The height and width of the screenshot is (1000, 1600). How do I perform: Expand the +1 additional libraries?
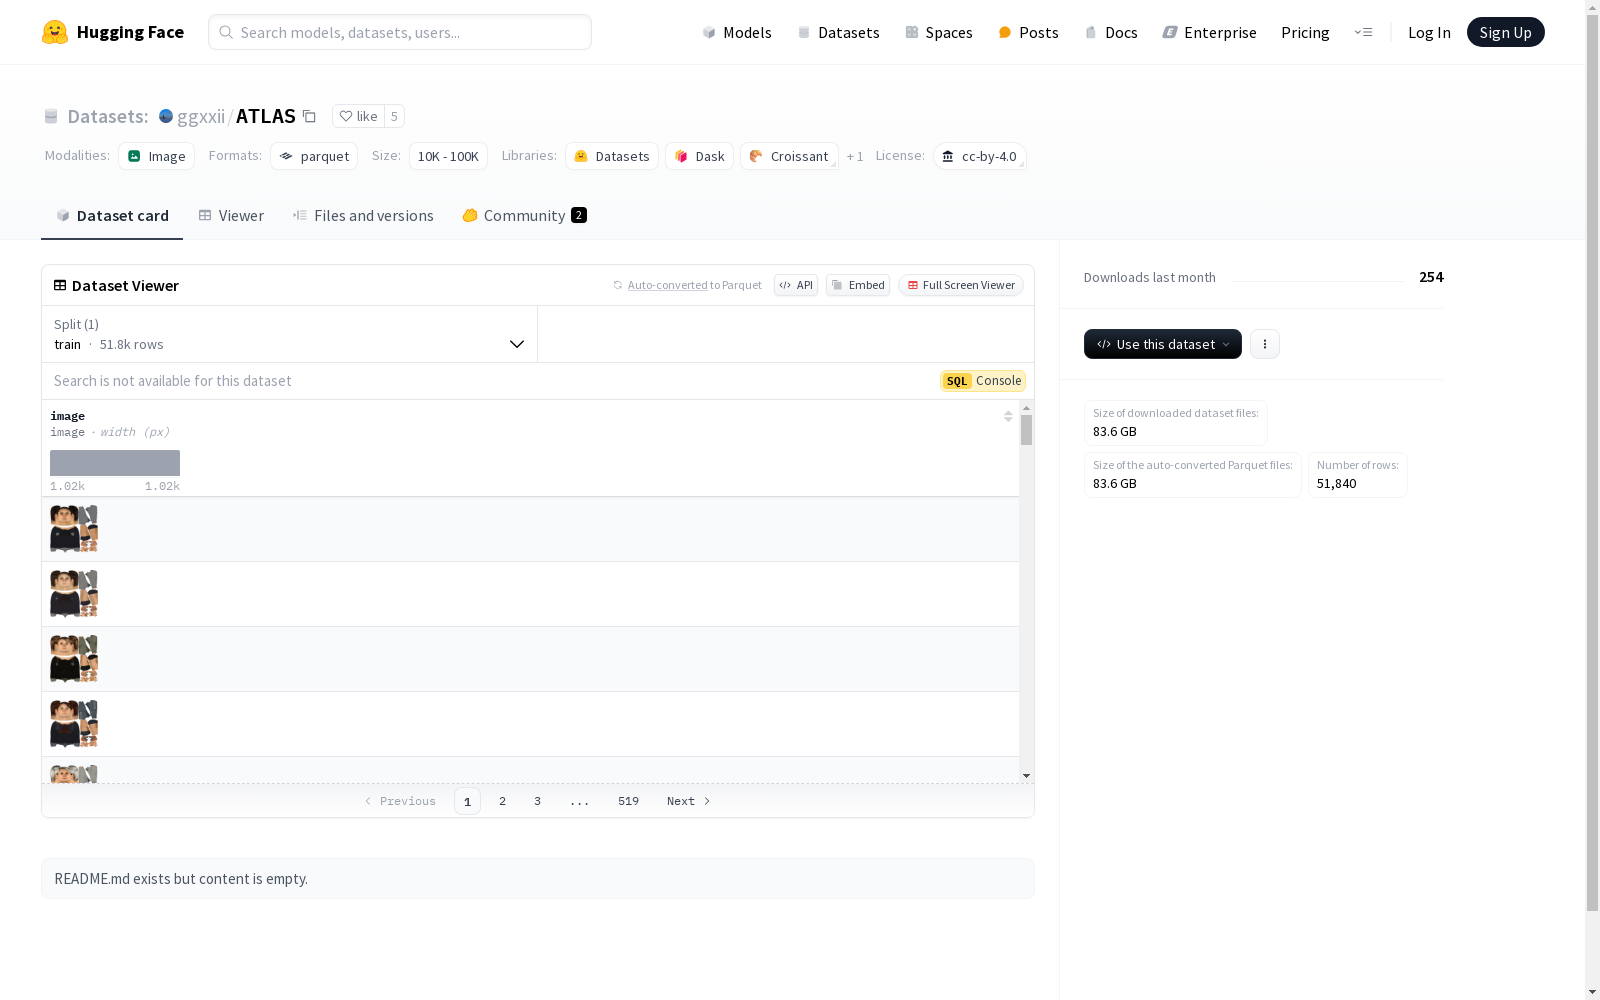click(x=854, y=157)
